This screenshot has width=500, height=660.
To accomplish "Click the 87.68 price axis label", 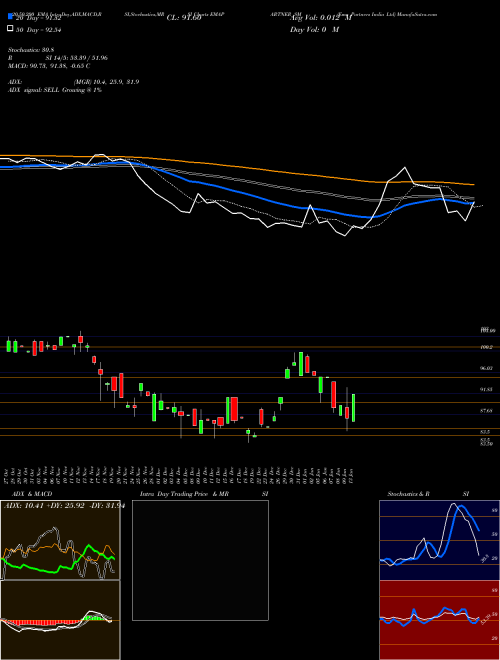I will (487, 411).
